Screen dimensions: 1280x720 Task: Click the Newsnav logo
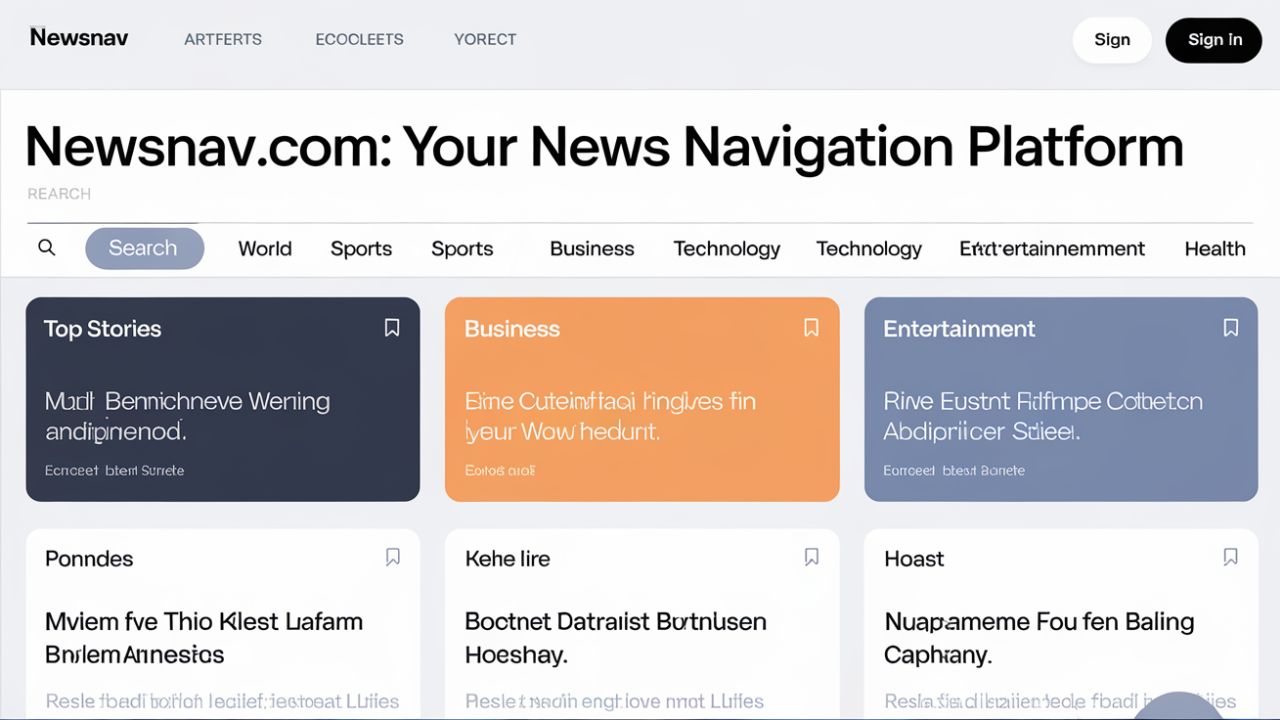pos(79,38)
